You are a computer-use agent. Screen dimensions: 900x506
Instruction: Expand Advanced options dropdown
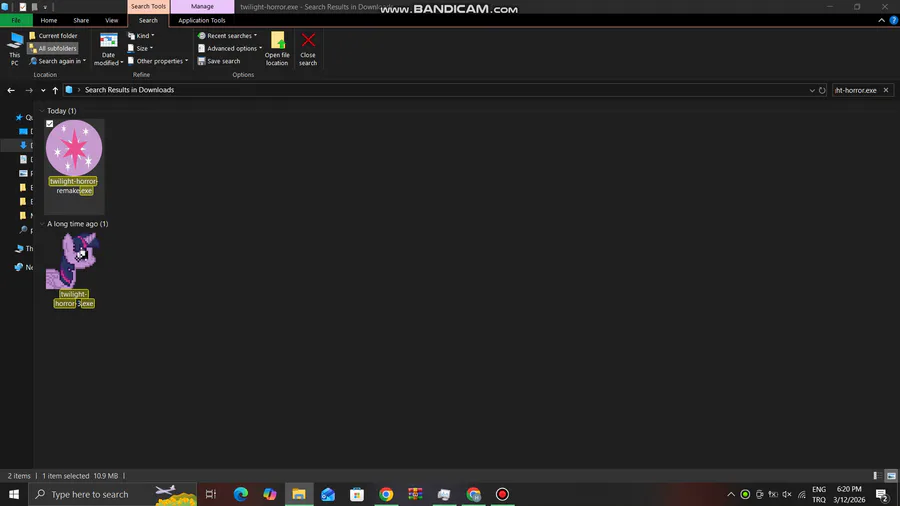click(230, 48)
